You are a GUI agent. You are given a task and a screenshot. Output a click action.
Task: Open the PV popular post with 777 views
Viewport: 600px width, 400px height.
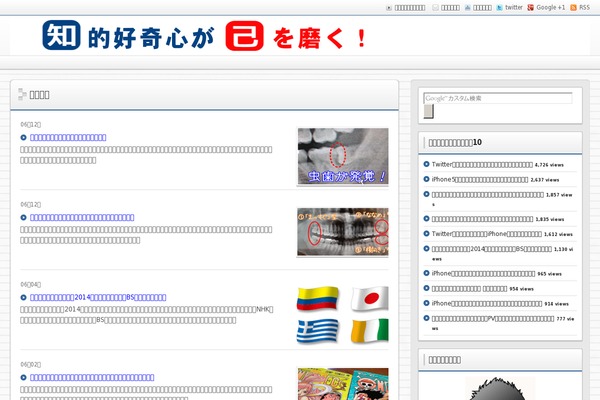tap(493, 319)
